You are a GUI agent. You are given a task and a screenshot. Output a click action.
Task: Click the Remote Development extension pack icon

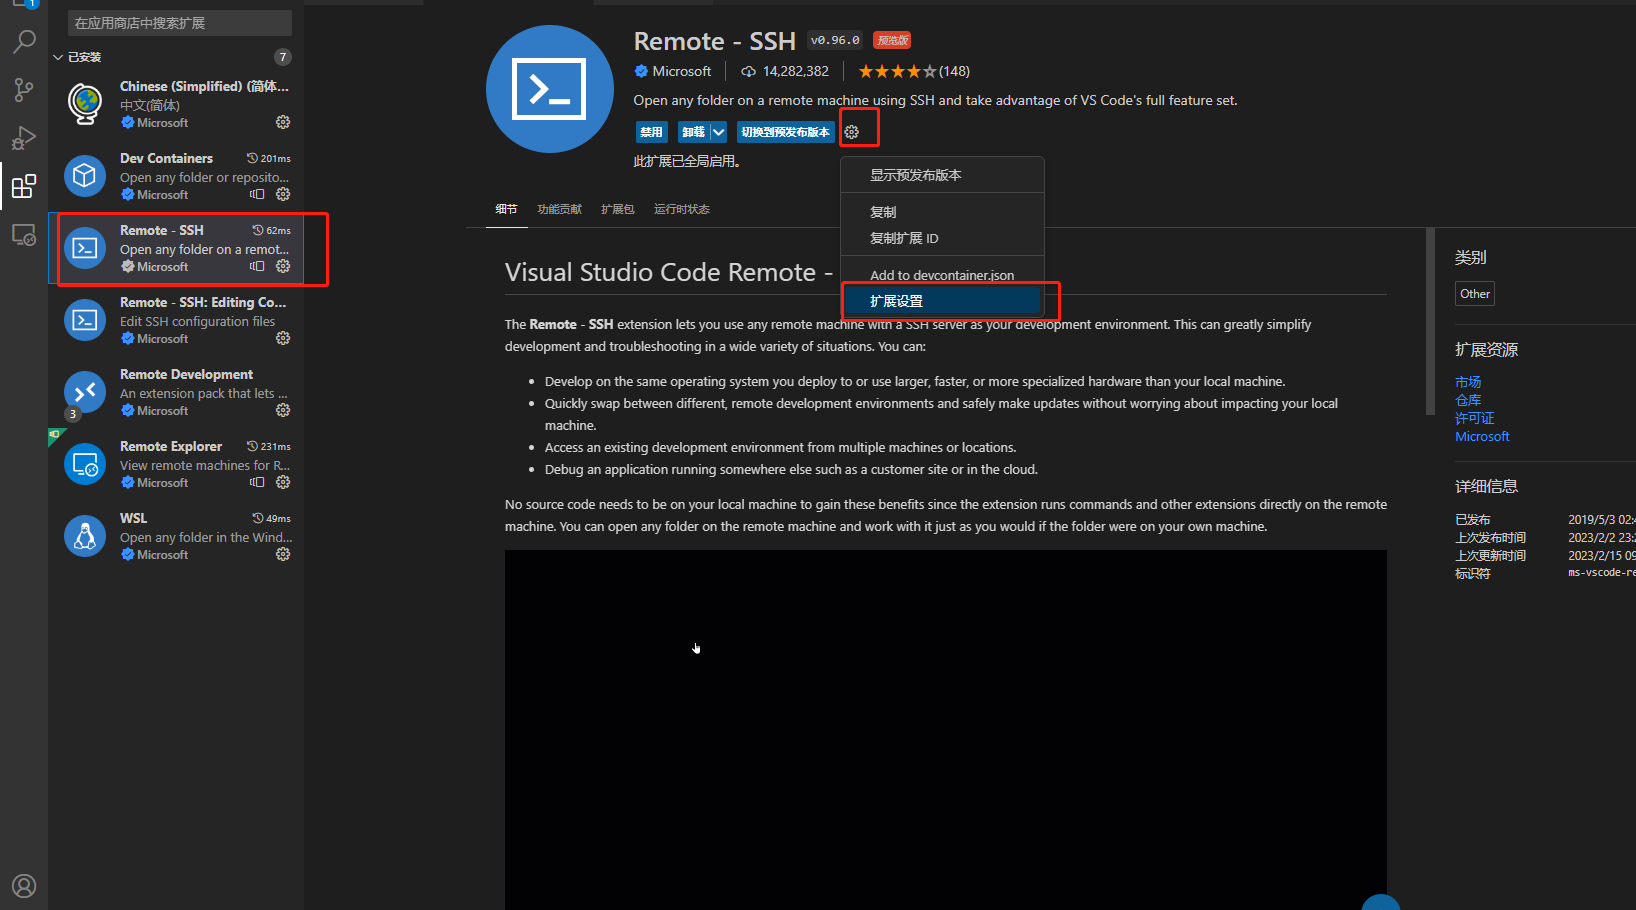click(x=85, y=392)
